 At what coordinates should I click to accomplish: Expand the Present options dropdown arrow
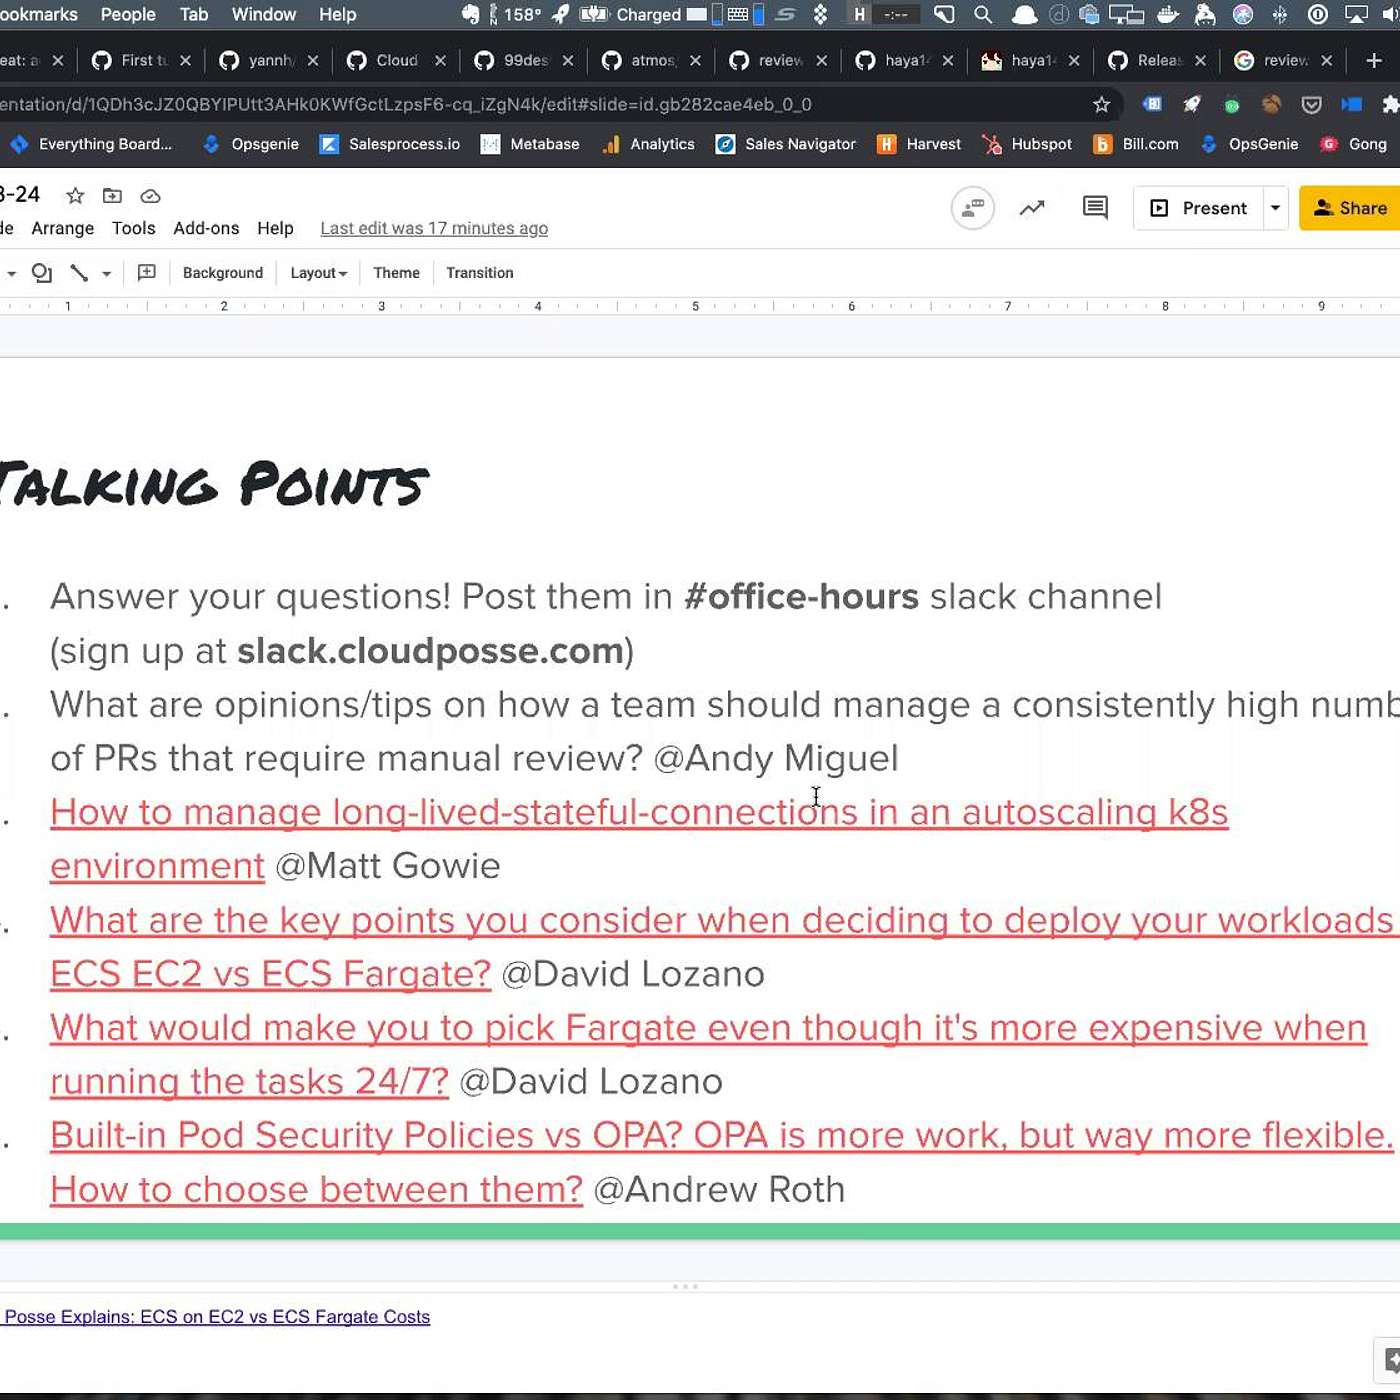(1275, 208)
